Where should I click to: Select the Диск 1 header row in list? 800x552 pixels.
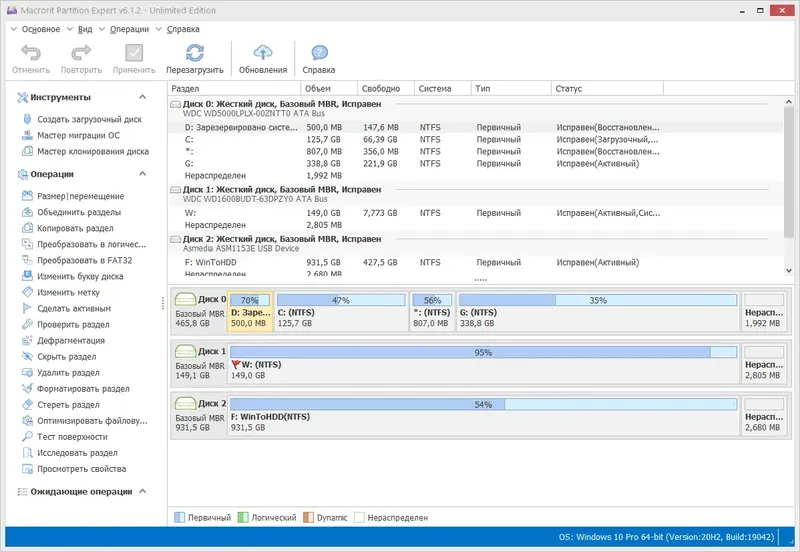(x=476, y=194)
